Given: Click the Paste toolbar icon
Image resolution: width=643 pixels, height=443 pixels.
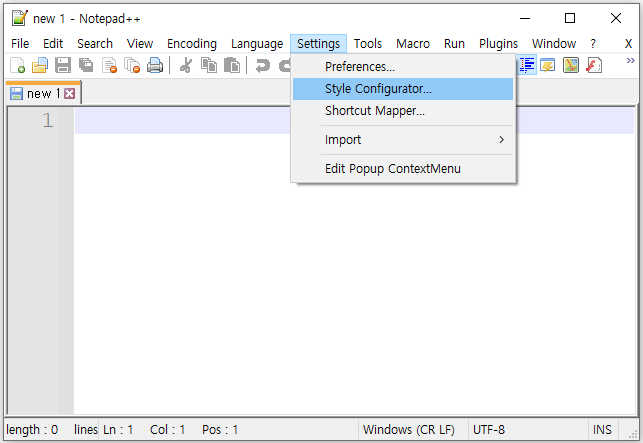Looking at the screenshot, I should pyautogui.click(x=232, y=65).
